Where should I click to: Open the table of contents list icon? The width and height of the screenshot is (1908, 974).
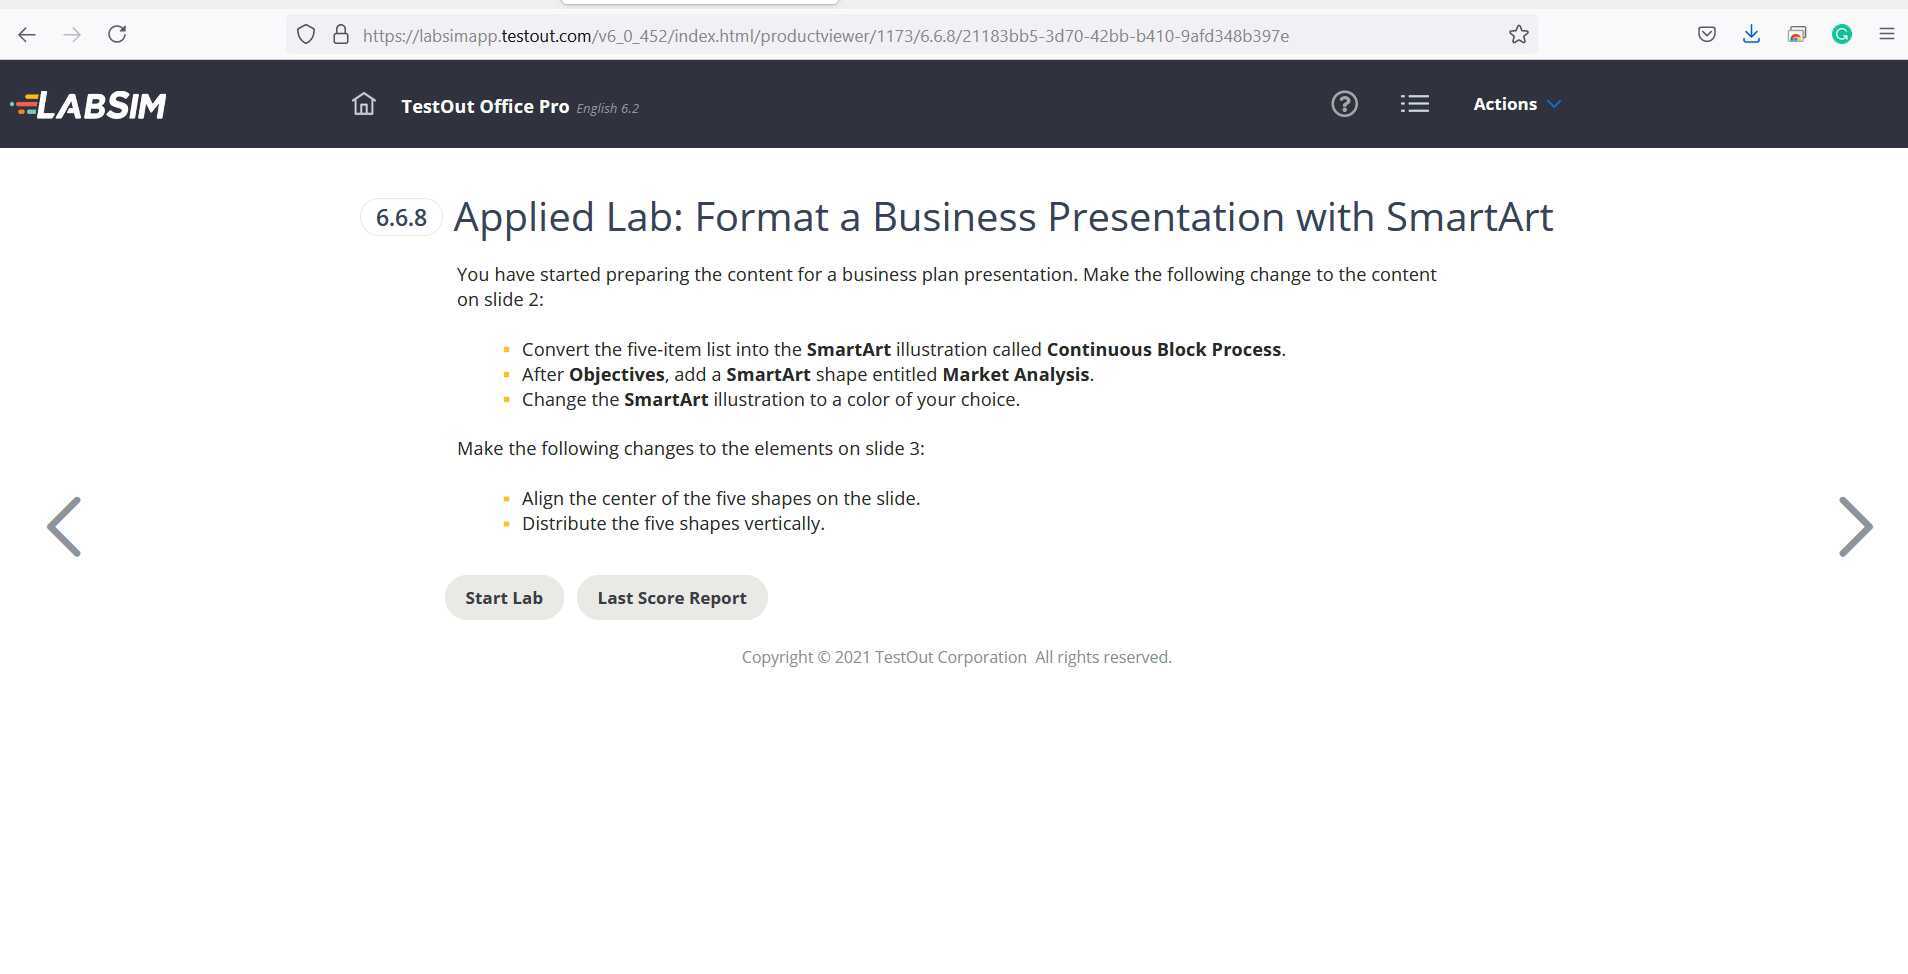(x=1414, y=103)
